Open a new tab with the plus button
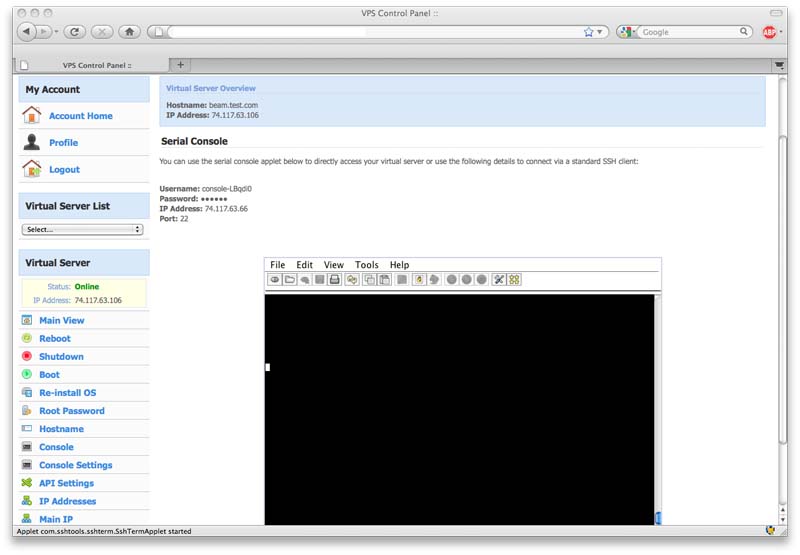800x555 pixels. 181,65
